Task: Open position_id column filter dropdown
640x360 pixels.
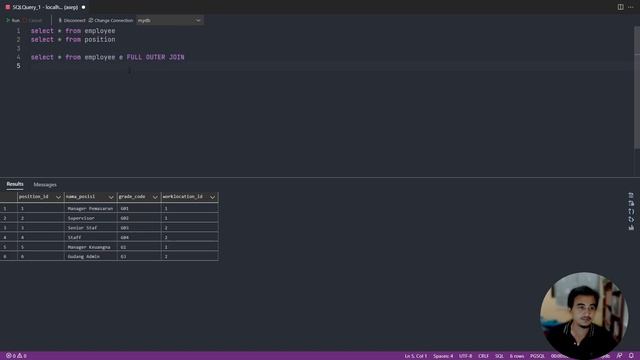Action: 58,197
